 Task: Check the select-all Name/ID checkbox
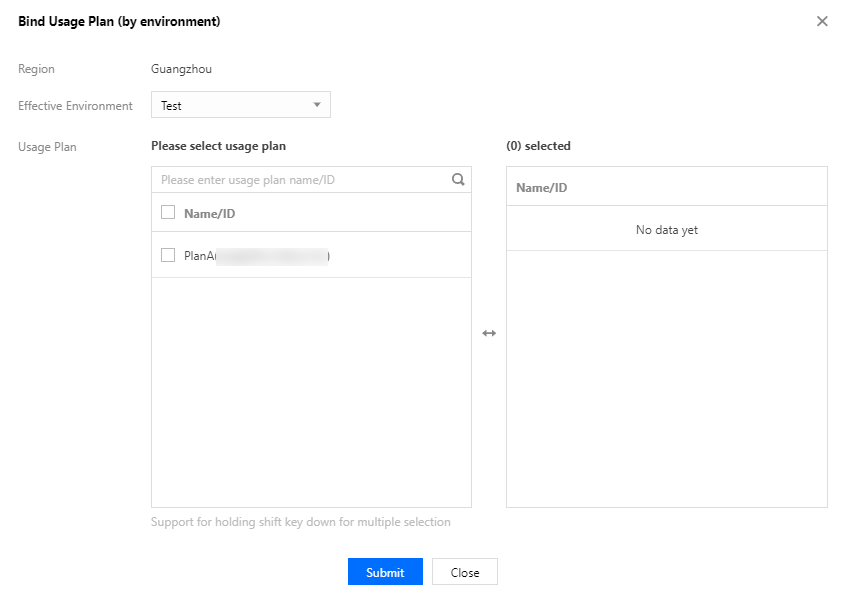[168, 212]
